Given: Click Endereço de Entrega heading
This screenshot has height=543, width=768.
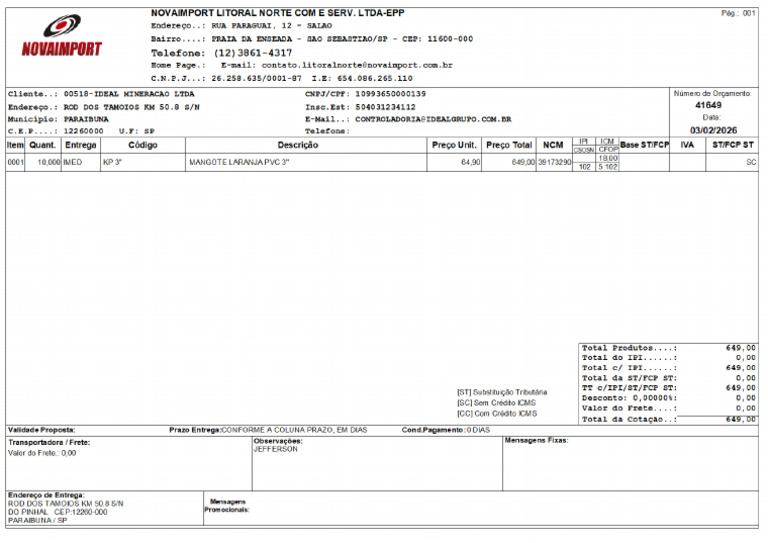Looking at the screenshot, I should (46, 495).
